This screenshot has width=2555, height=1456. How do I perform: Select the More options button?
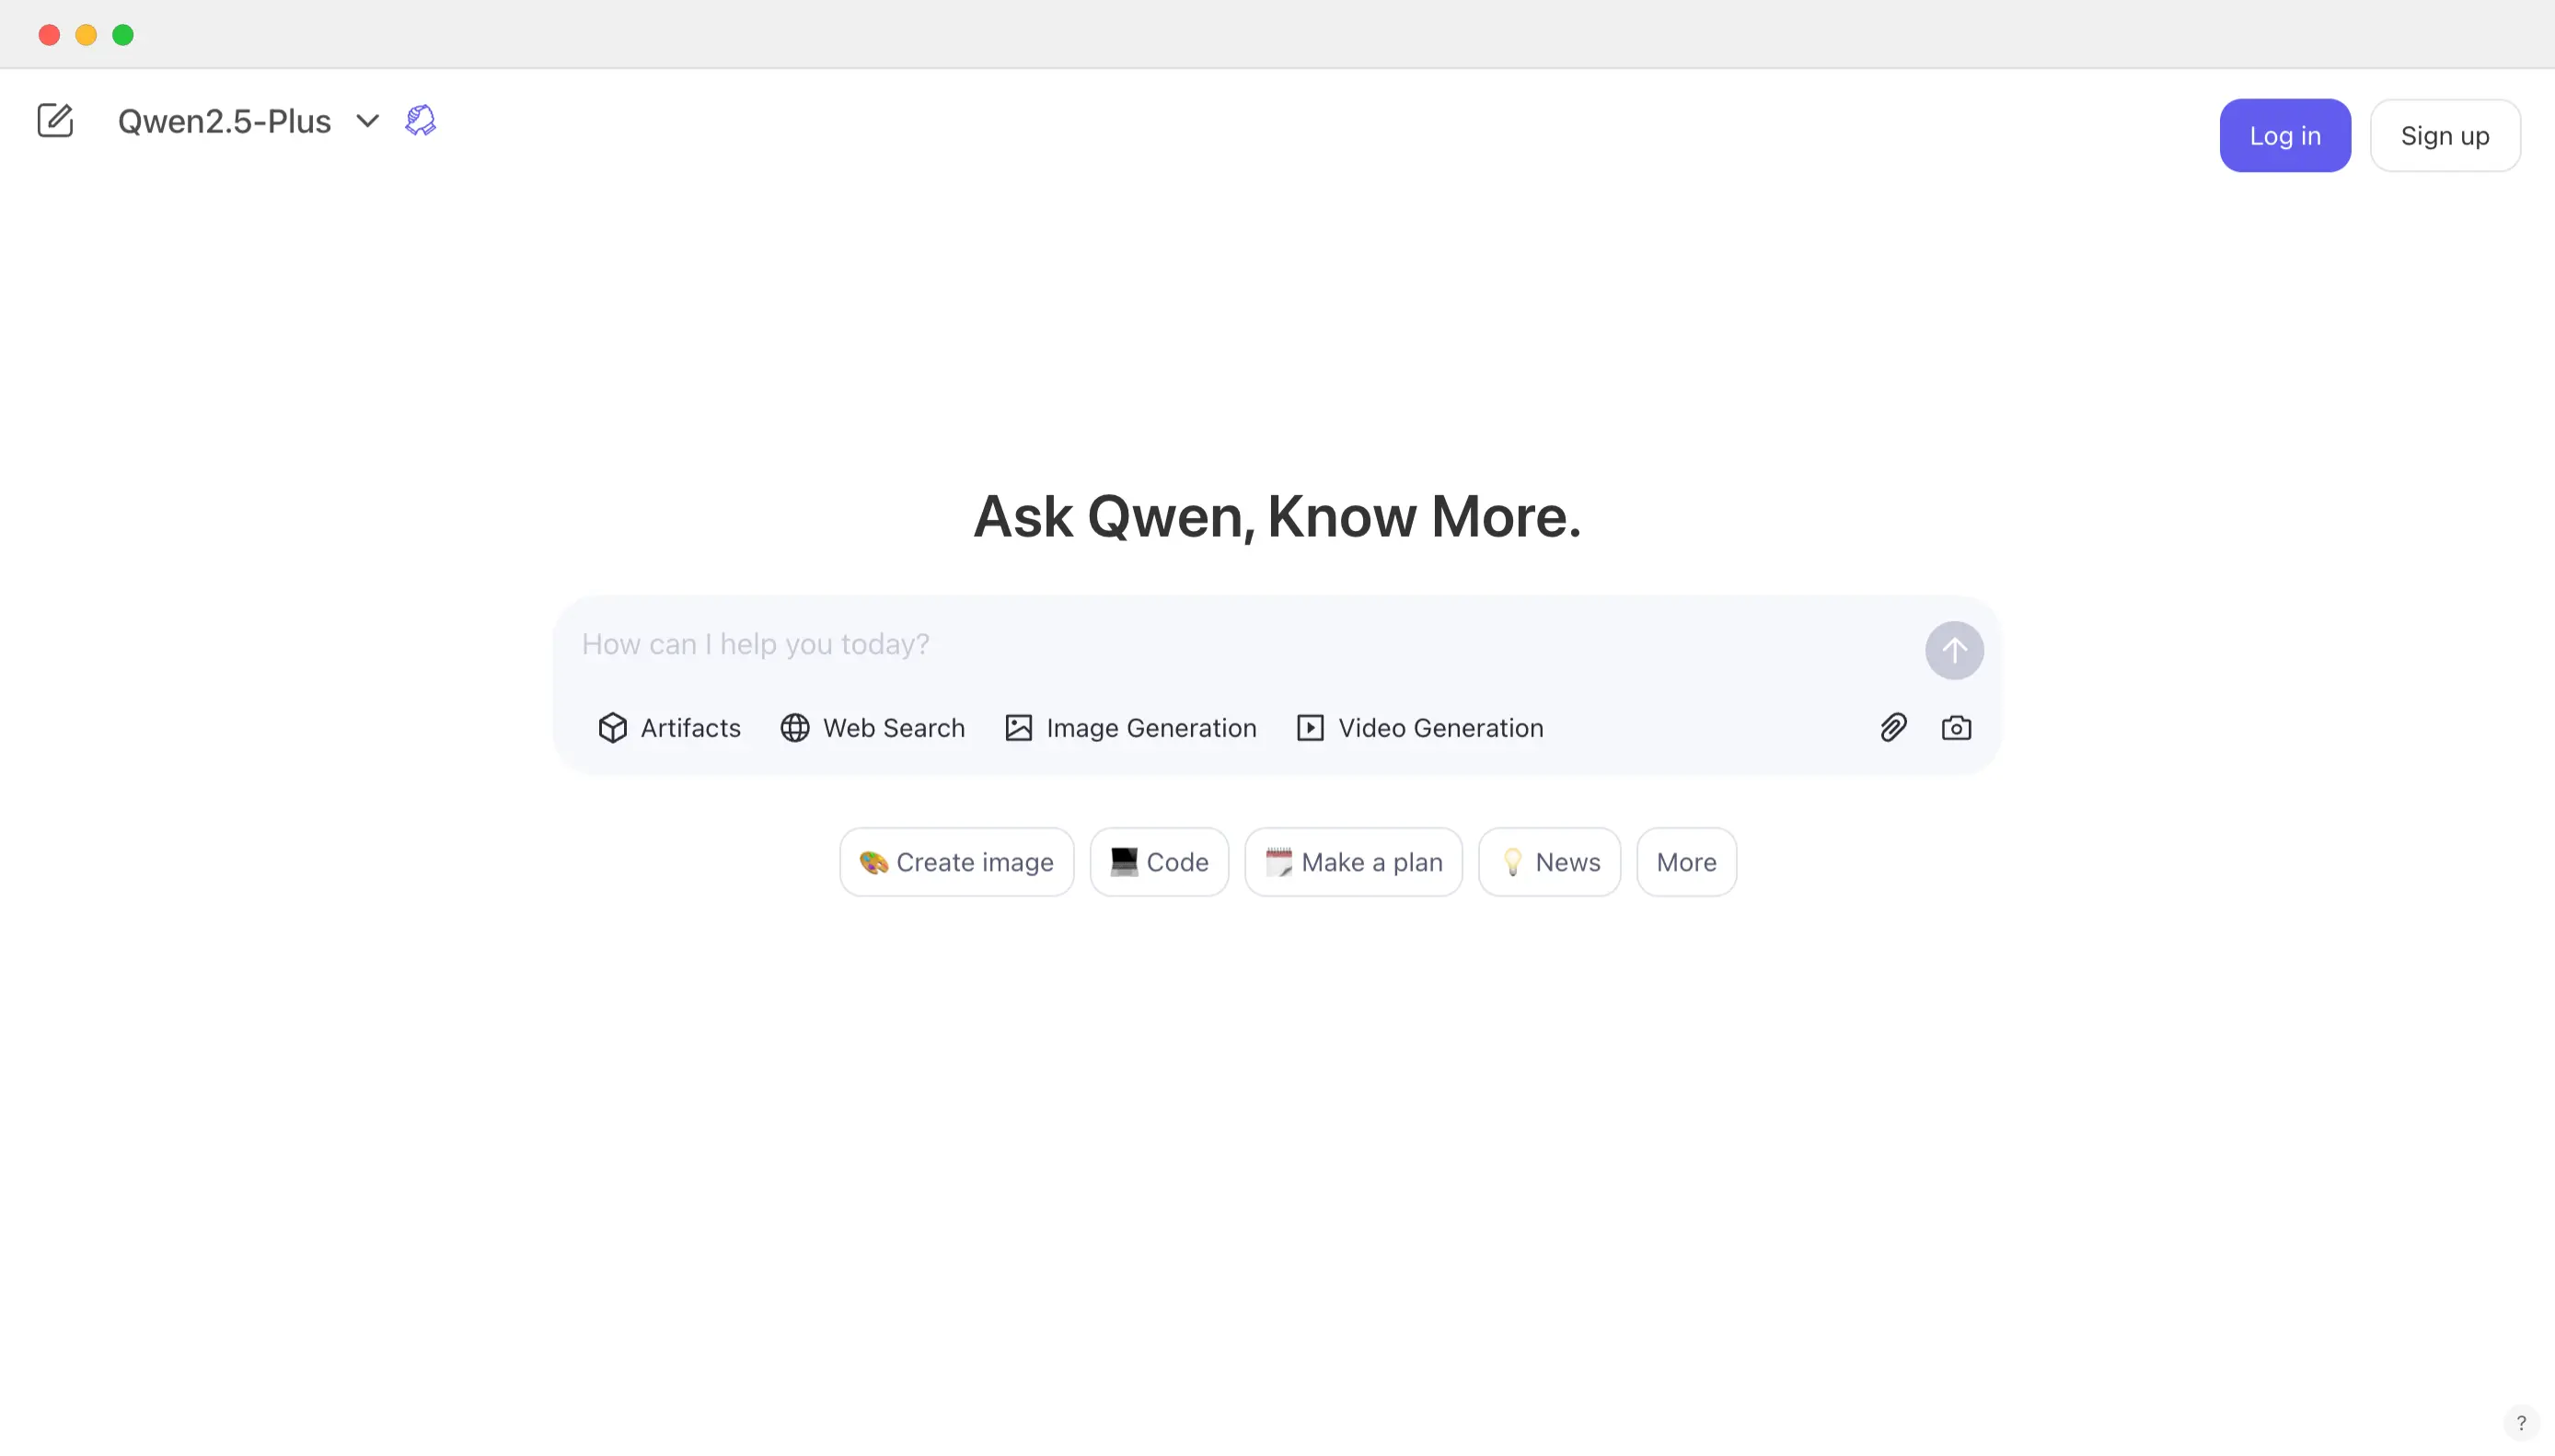pyautogui.click(x=1684, y=861)
